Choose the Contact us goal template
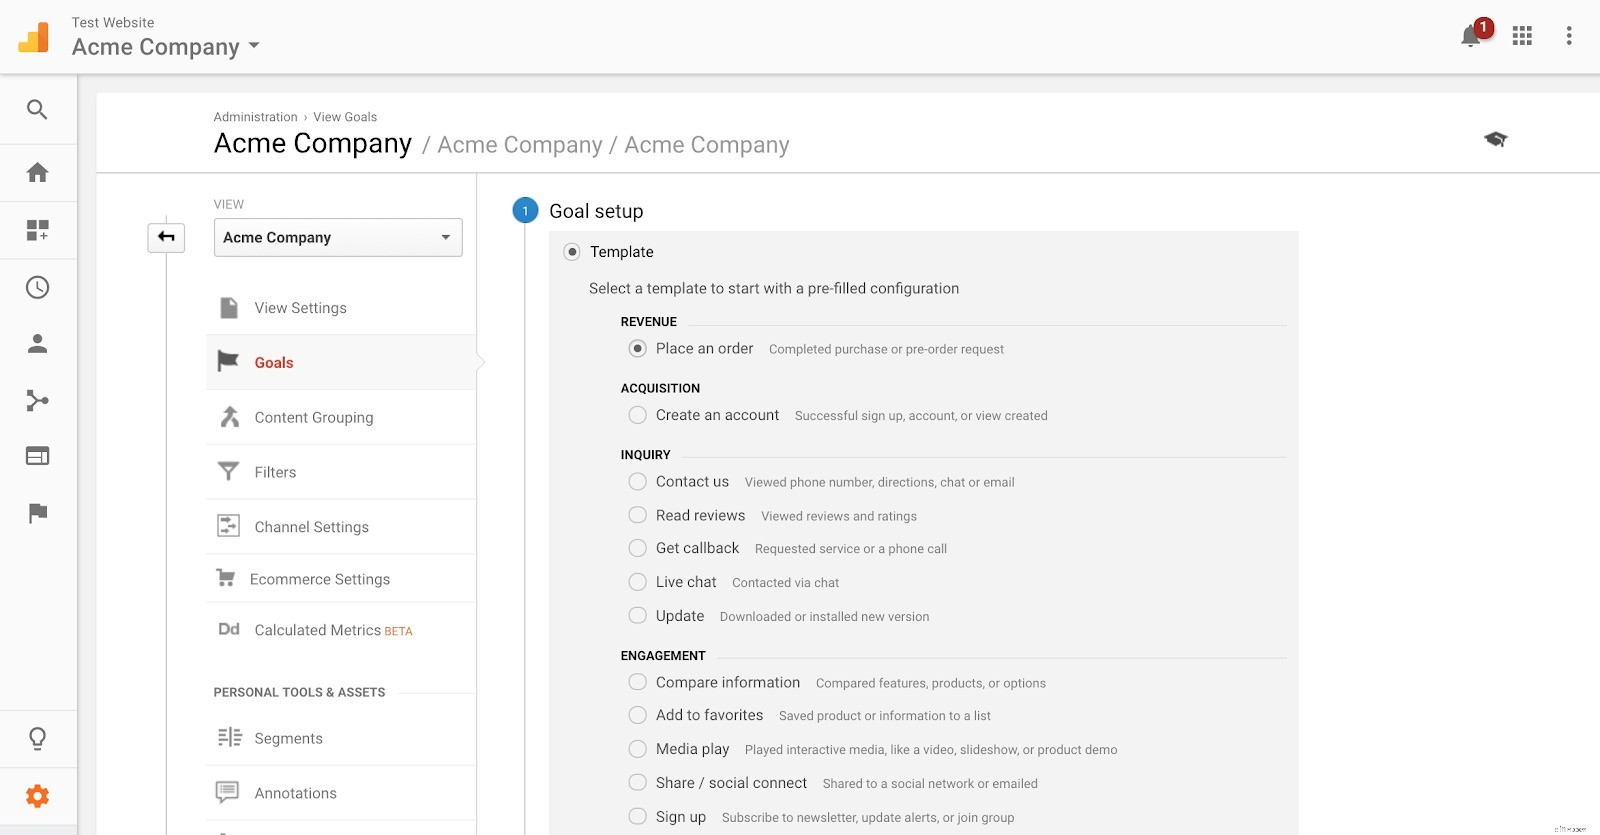The width and height of the screenshot is (1600, 835). [x=637, y=482]
